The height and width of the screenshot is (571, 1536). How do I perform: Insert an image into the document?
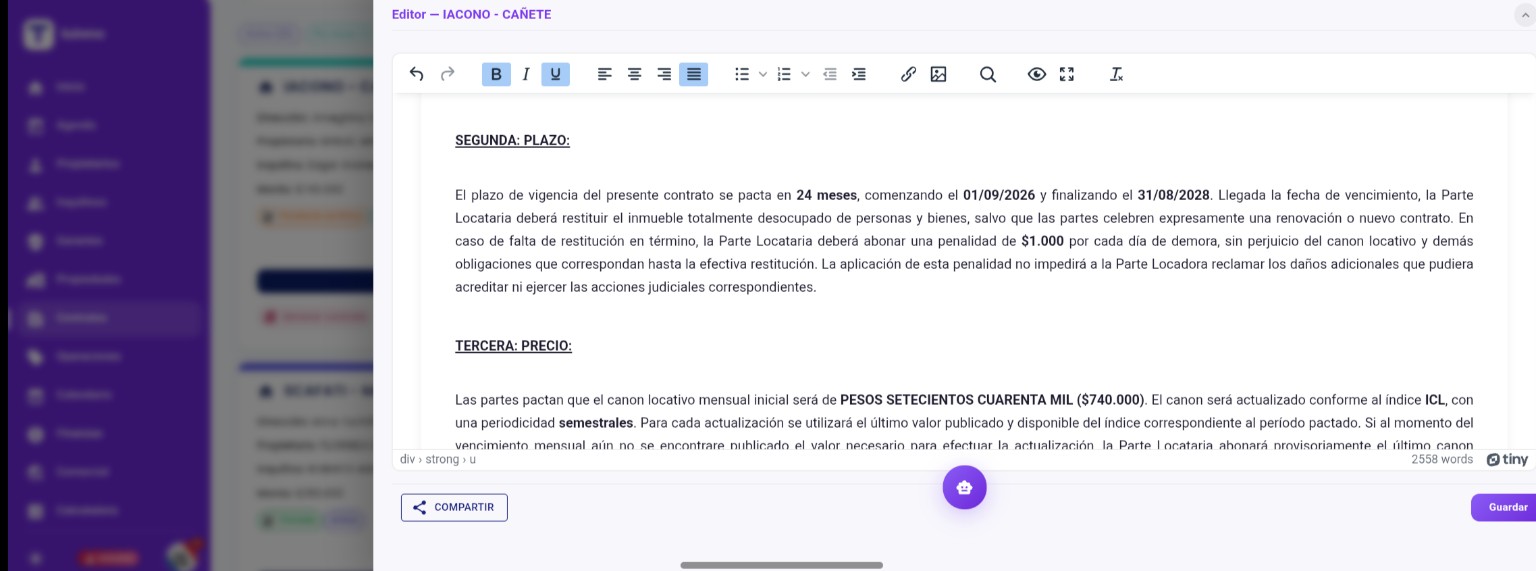click(938, 74)
